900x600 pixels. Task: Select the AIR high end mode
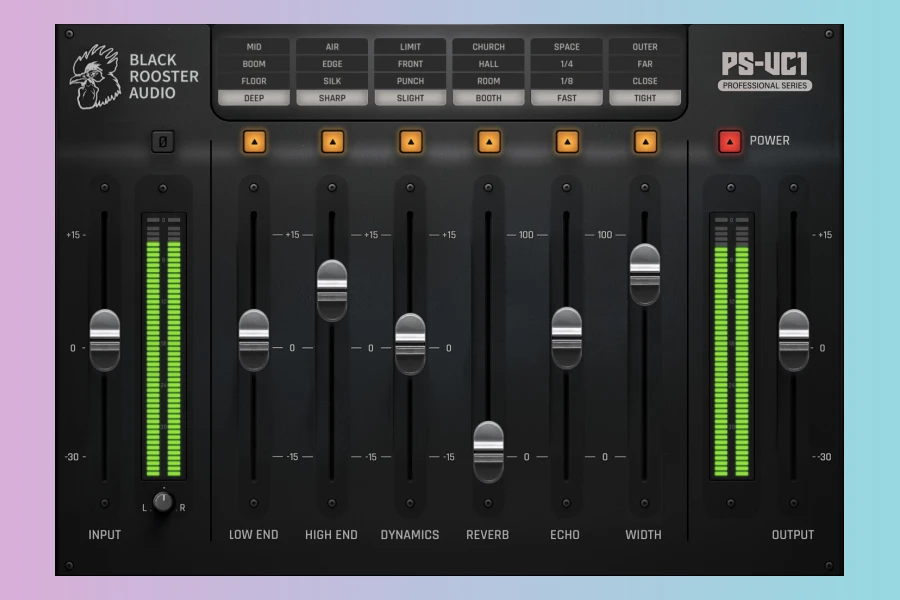pos(332,47)
